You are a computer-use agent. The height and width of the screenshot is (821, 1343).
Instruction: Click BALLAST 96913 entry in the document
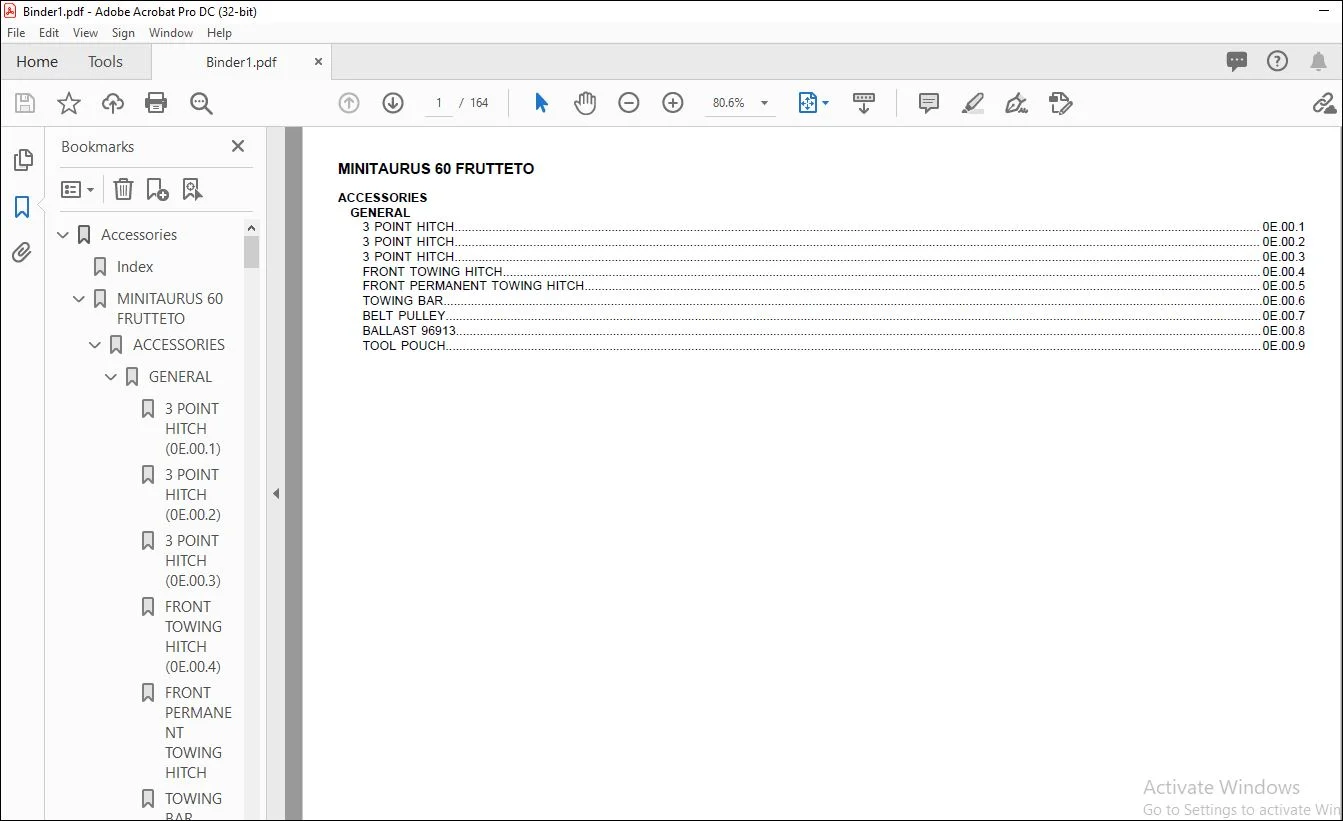pos(409,331)
